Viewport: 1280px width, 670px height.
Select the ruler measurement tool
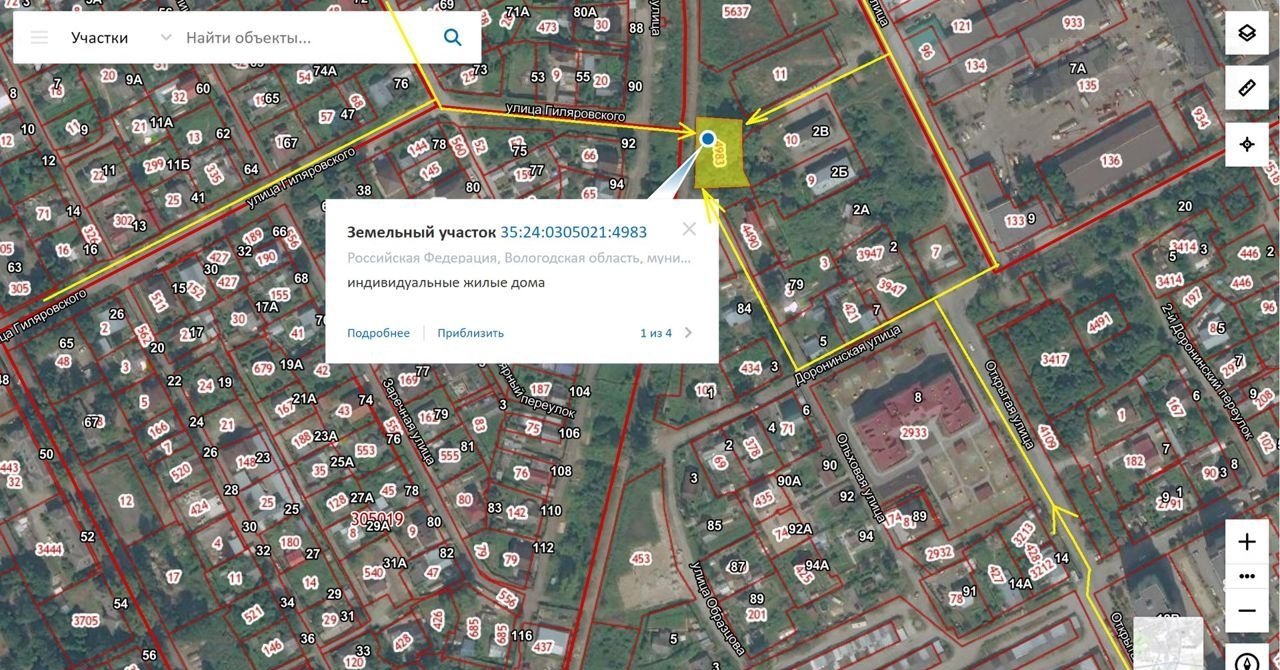(x=1246, y=88)
